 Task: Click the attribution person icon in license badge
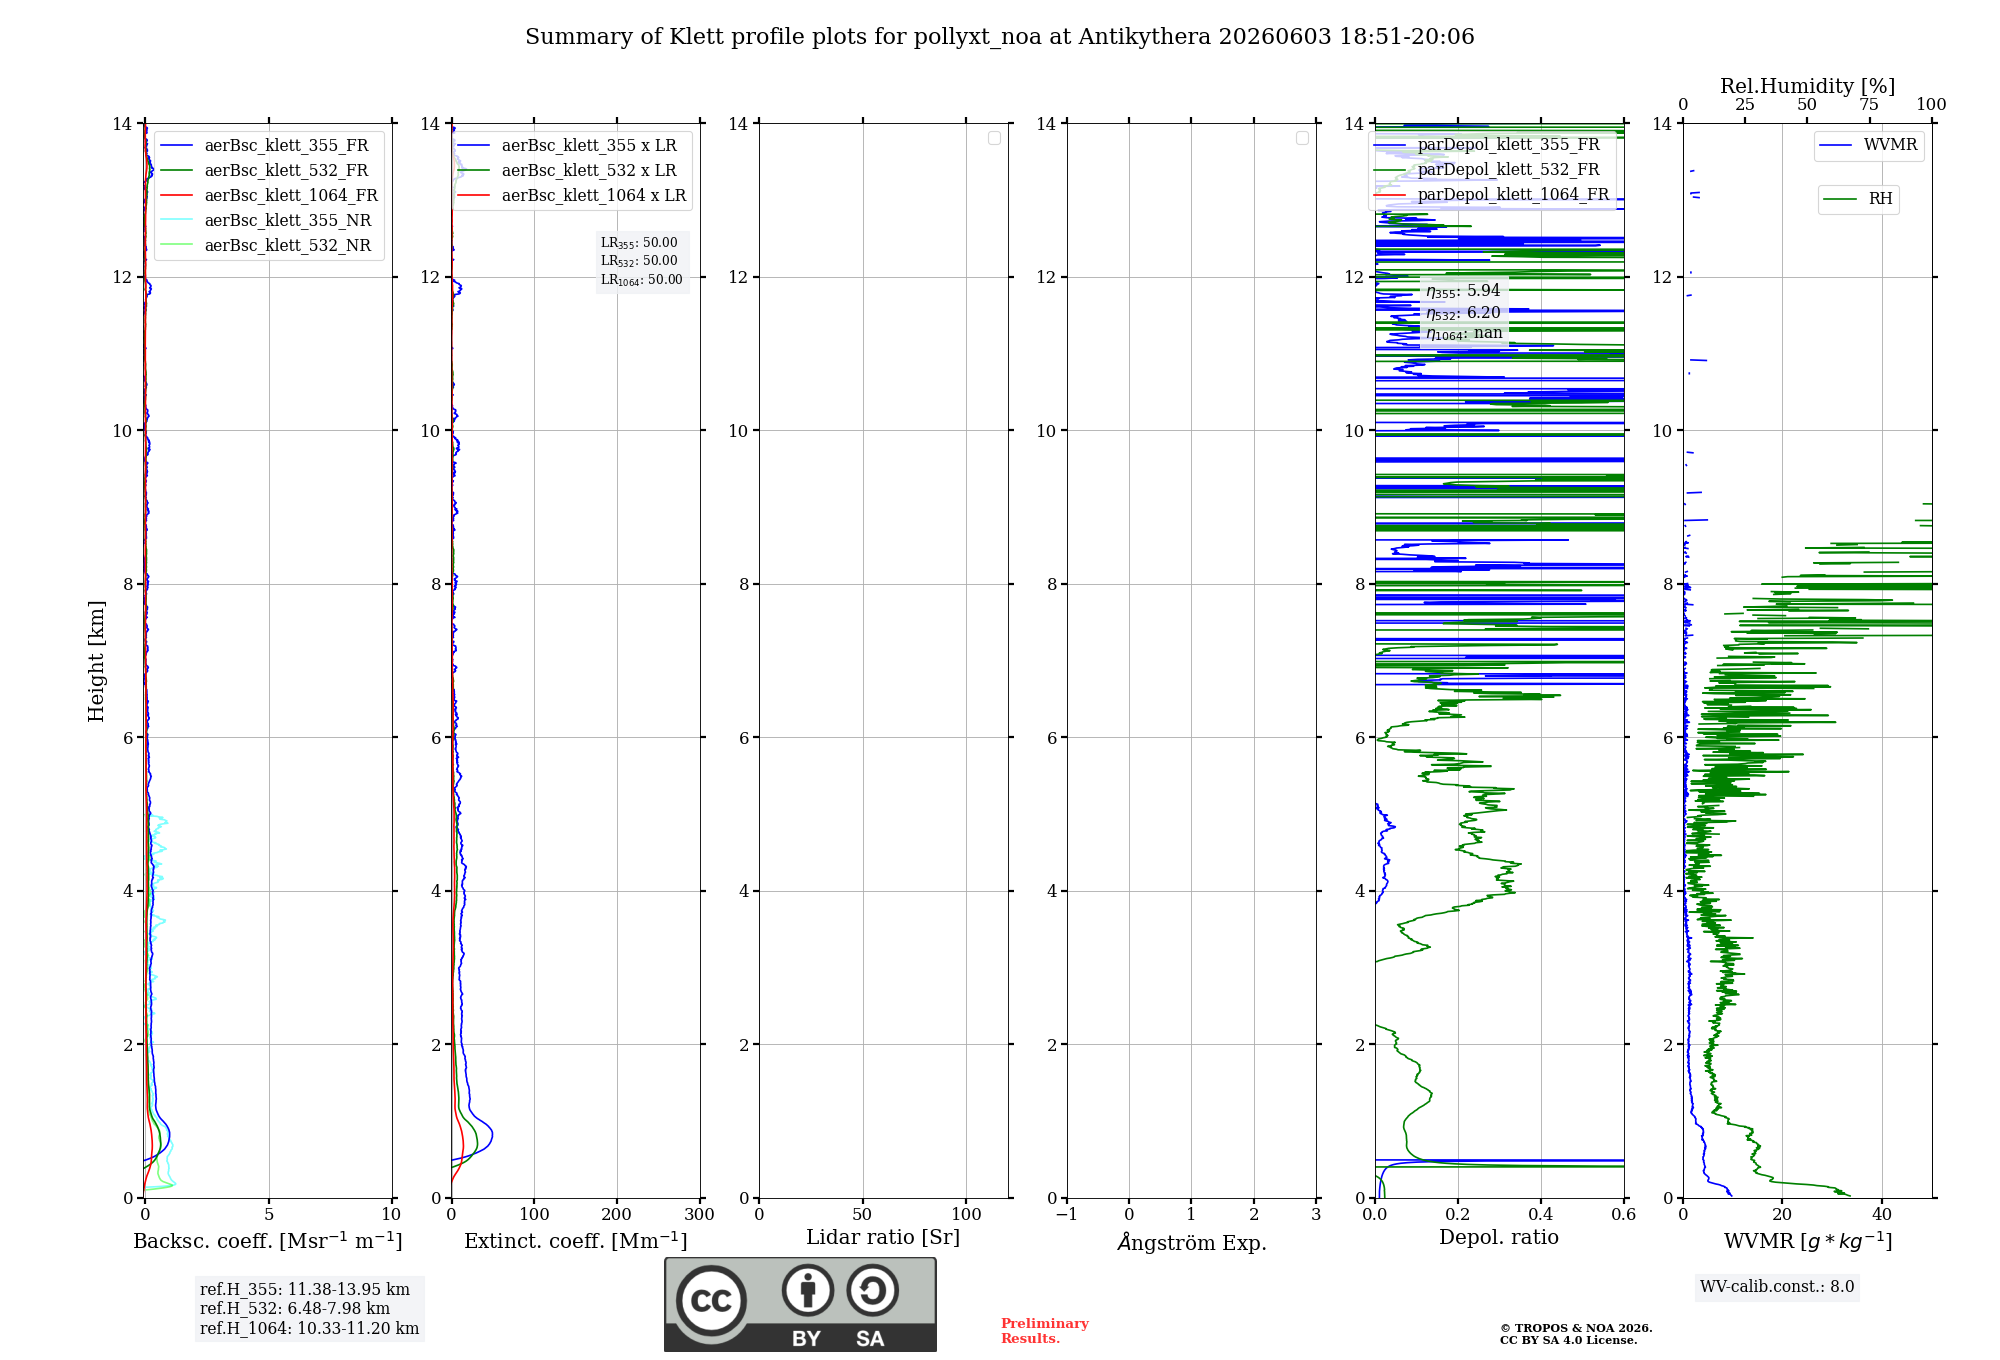(x=808, y=1290)
